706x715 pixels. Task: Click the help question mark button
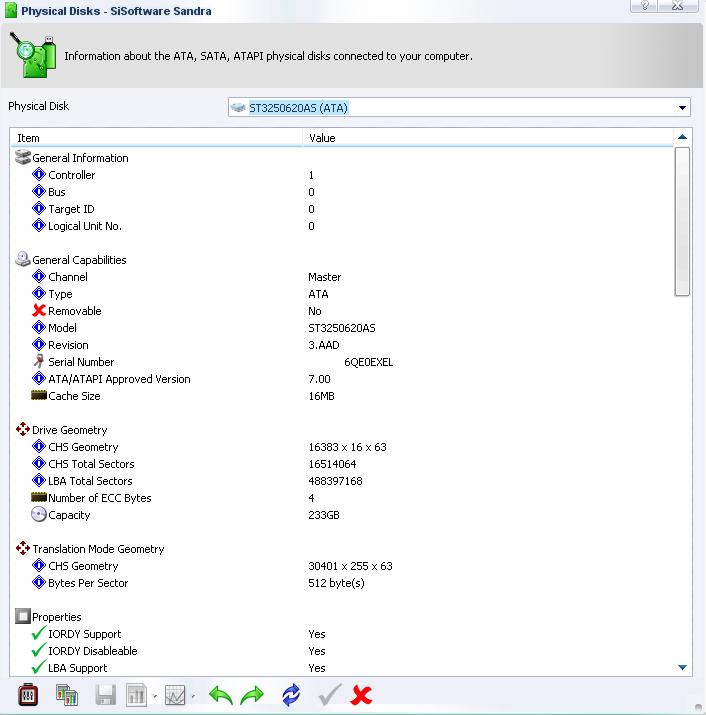pos(645,5)
